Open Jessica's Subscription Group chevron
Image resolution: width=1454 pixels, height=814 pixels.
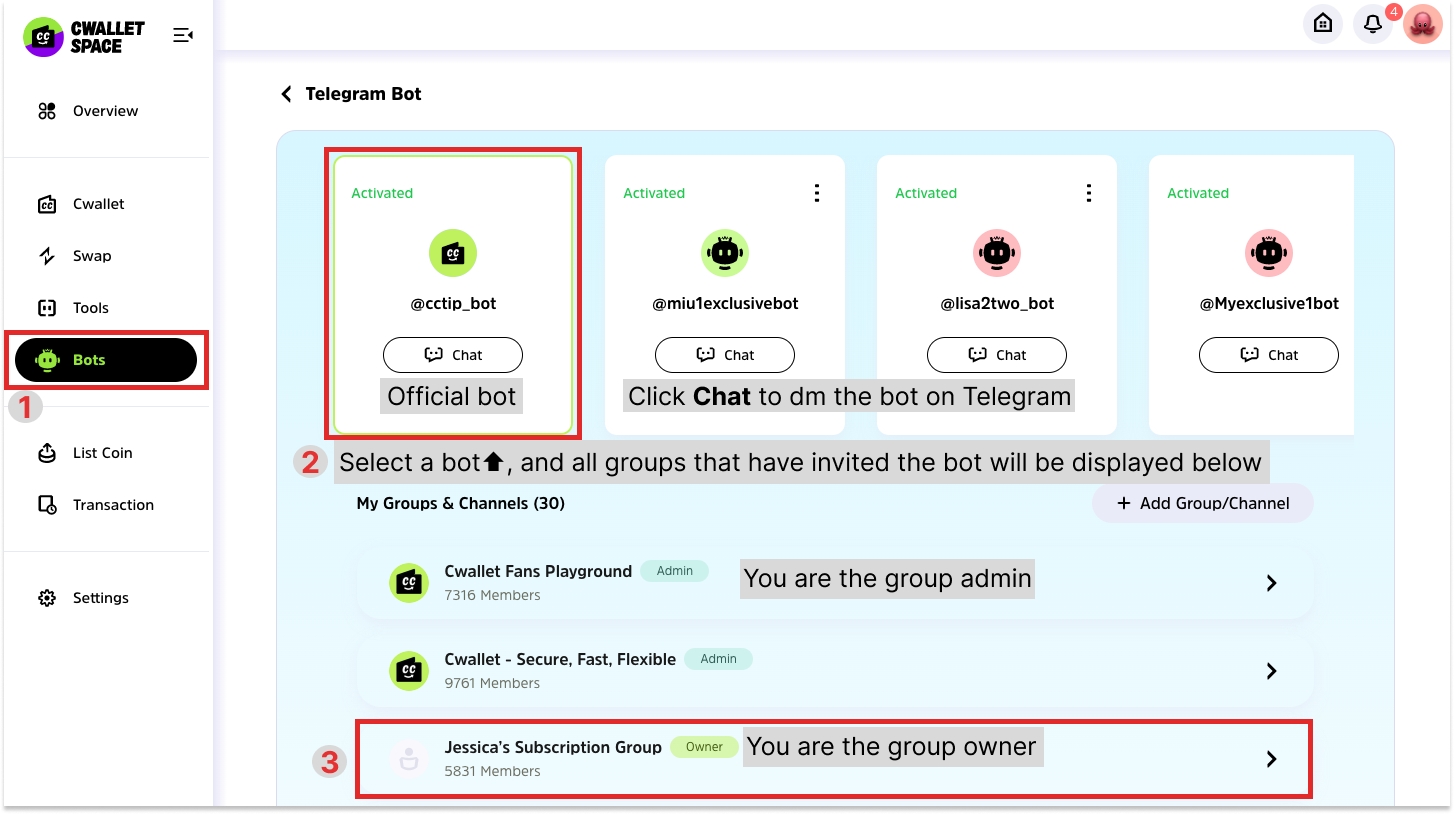(x=1271, y=759)
